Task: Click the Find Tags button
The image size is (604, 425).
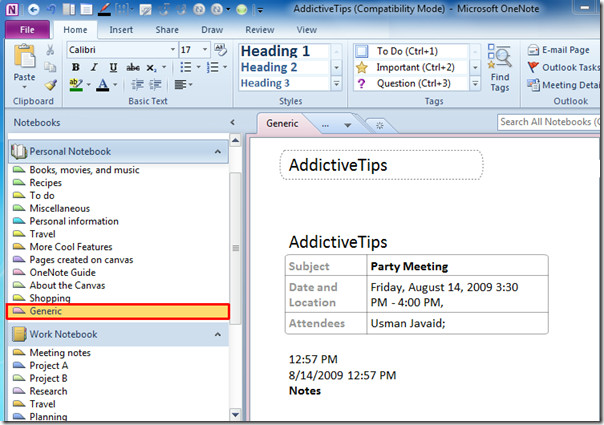Action: pyautogui.click(x=500, y=68)
